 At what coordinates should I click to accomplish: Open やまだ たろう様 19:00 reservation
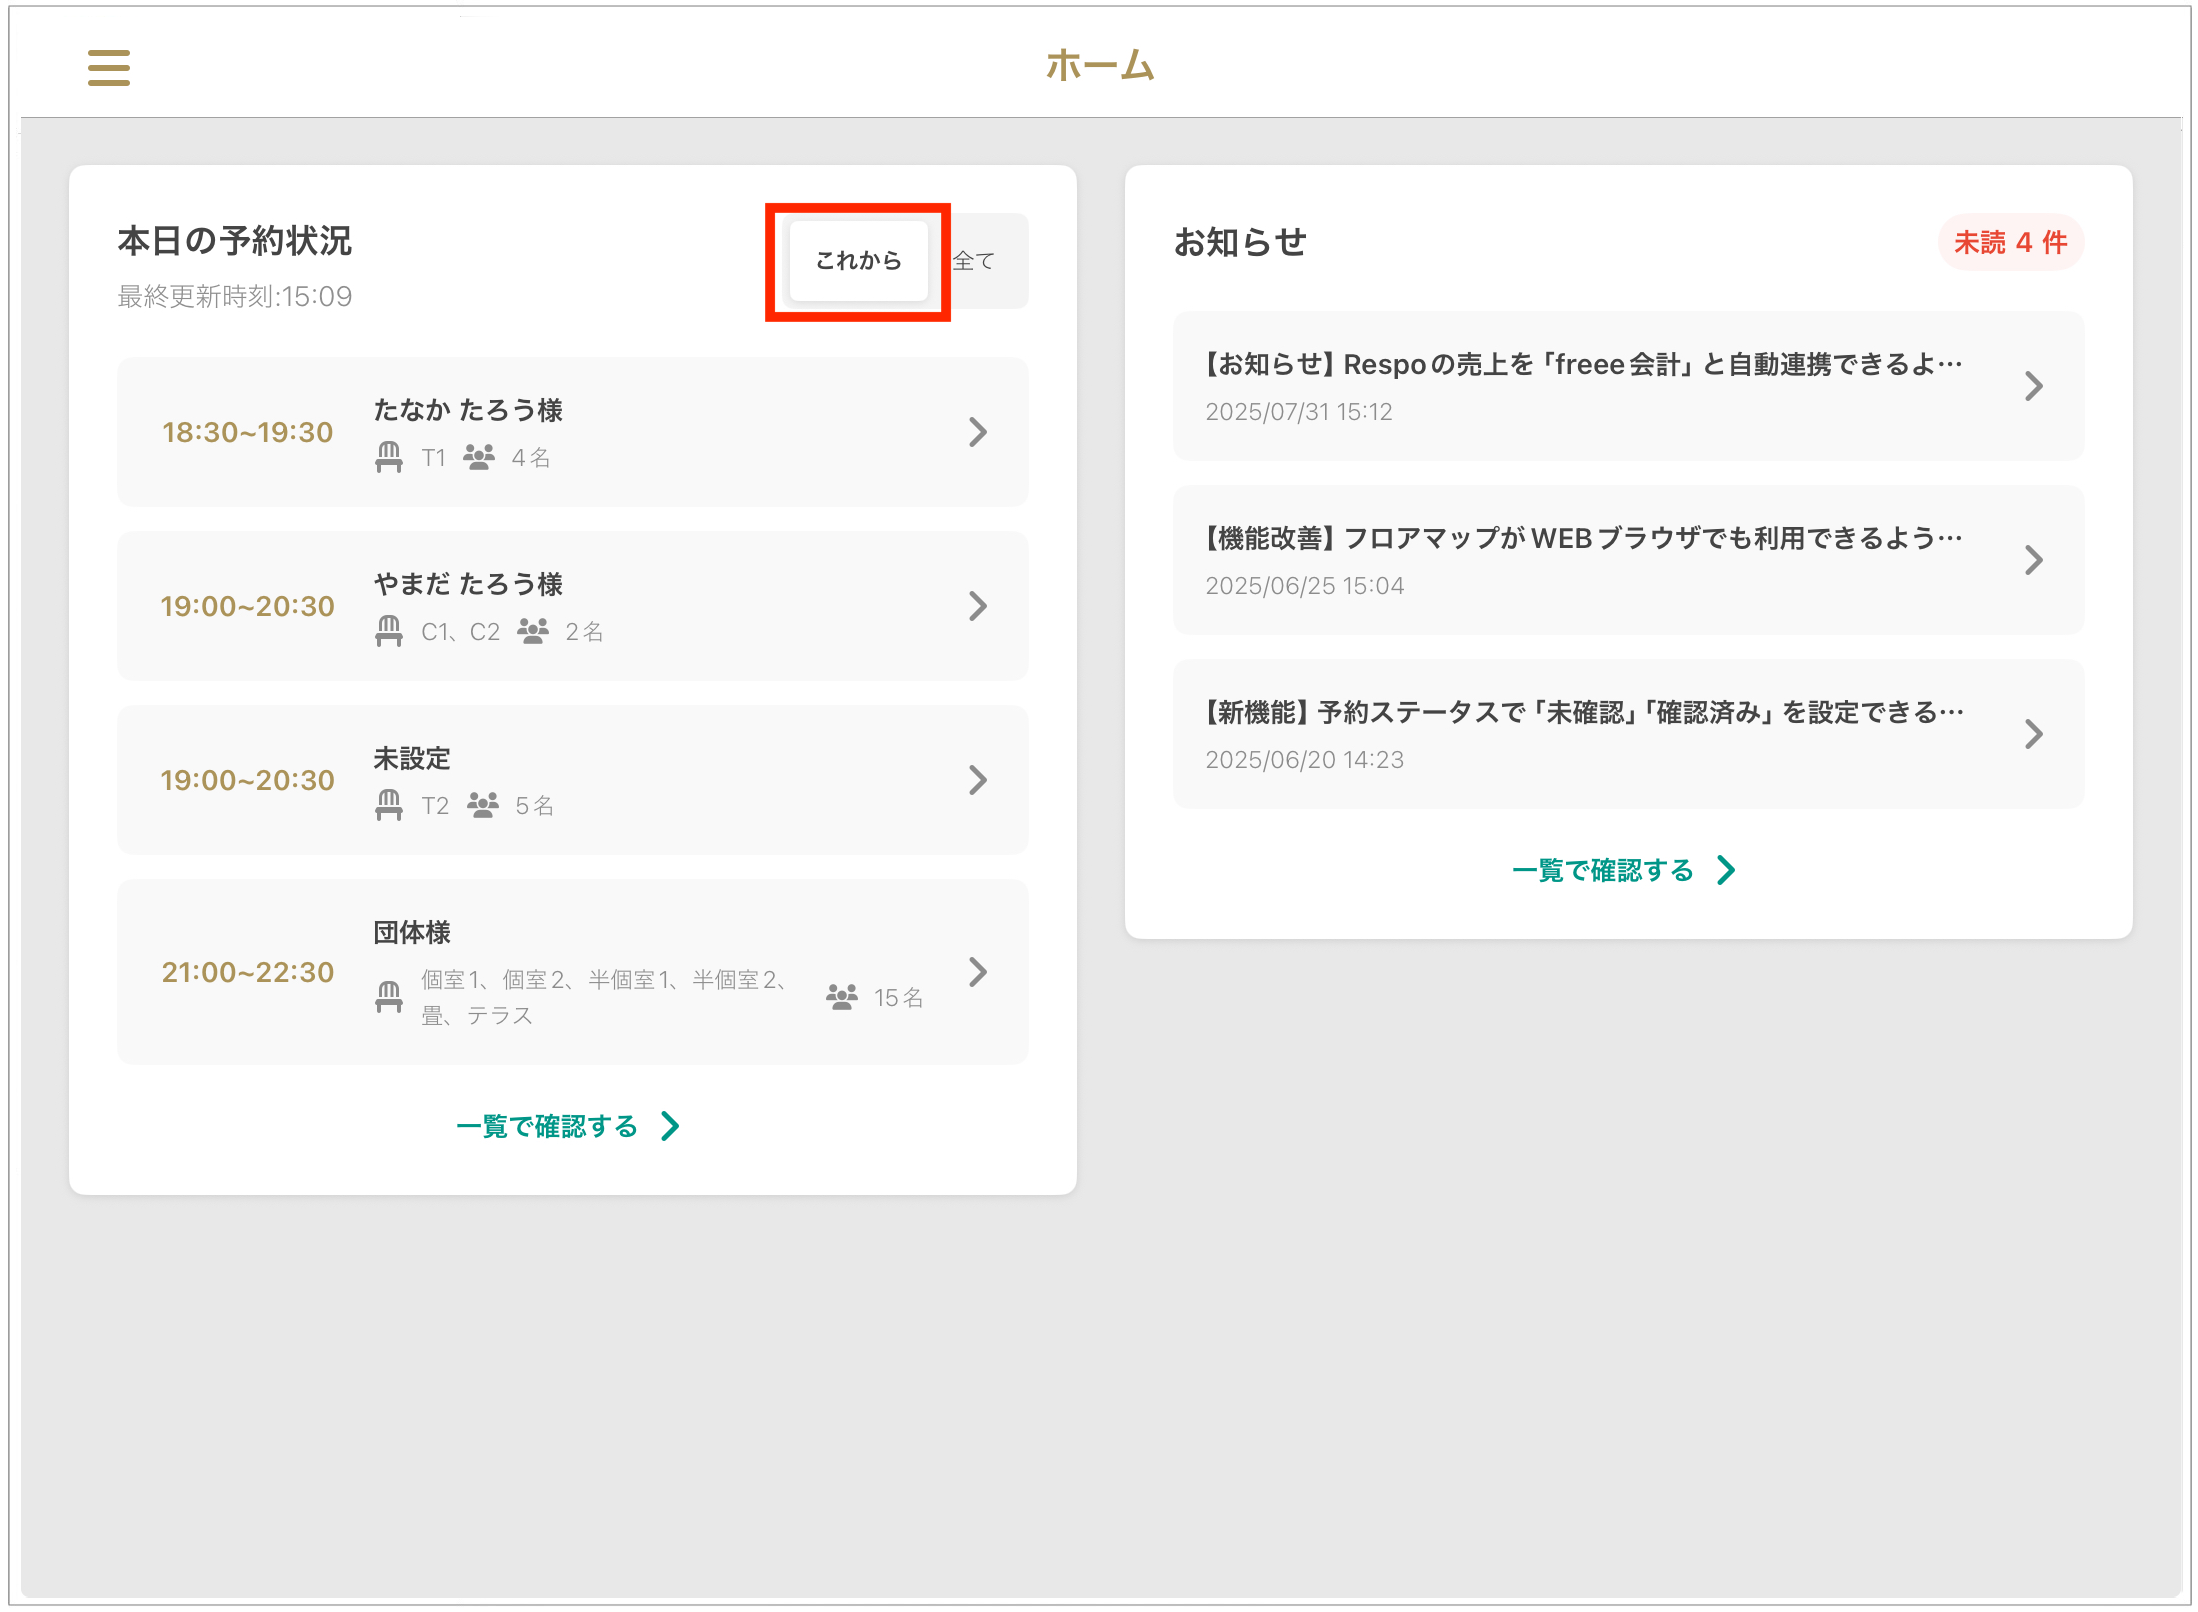click(x=572, y=606)
